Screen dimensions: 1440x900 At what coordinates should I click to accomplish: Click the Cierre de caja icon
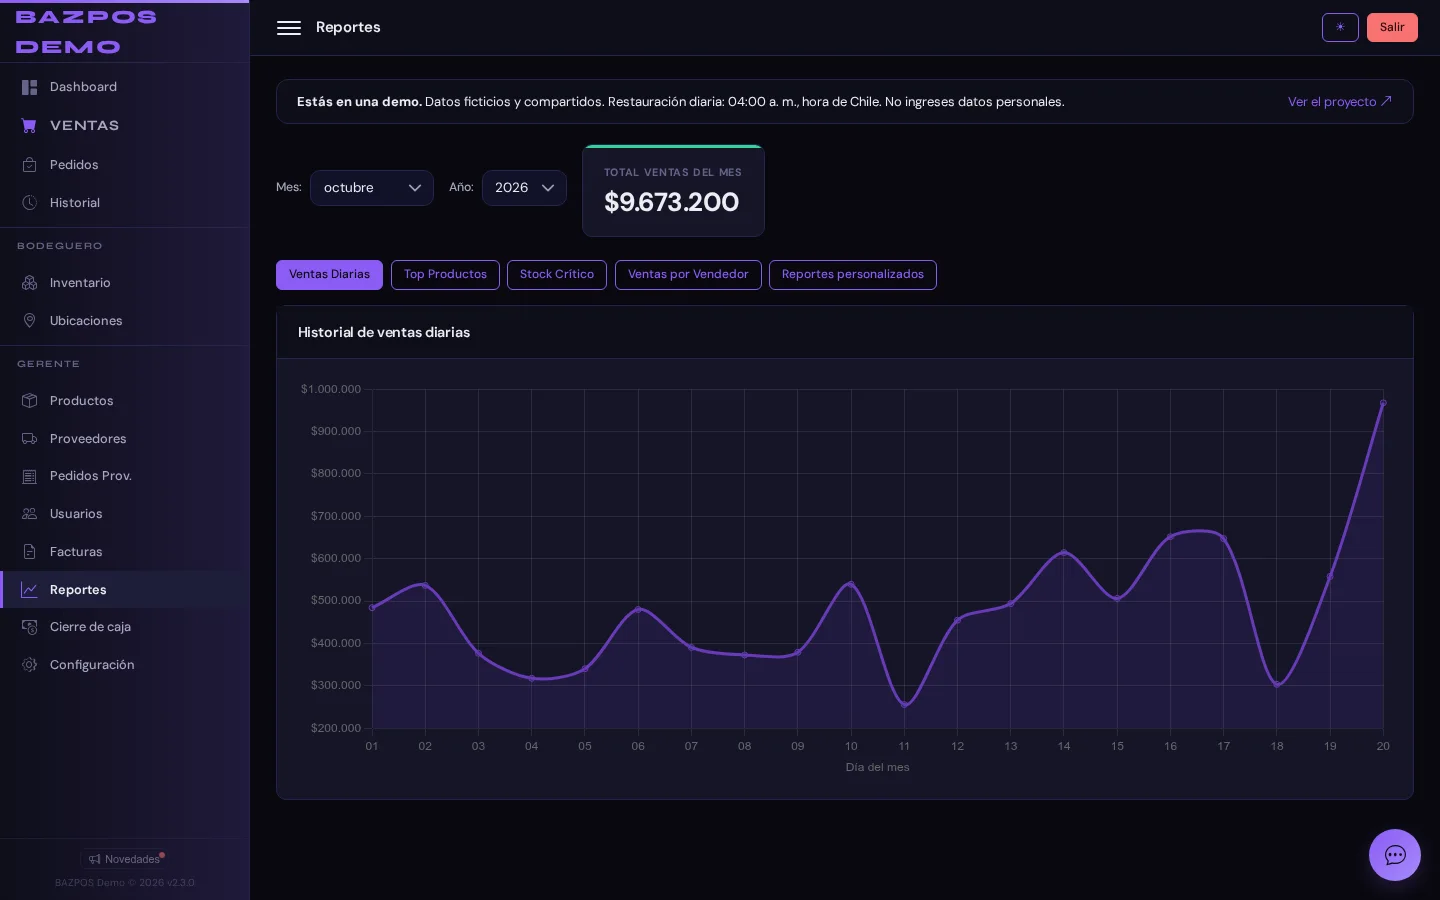pyautogui.click(x=30, y=627)
